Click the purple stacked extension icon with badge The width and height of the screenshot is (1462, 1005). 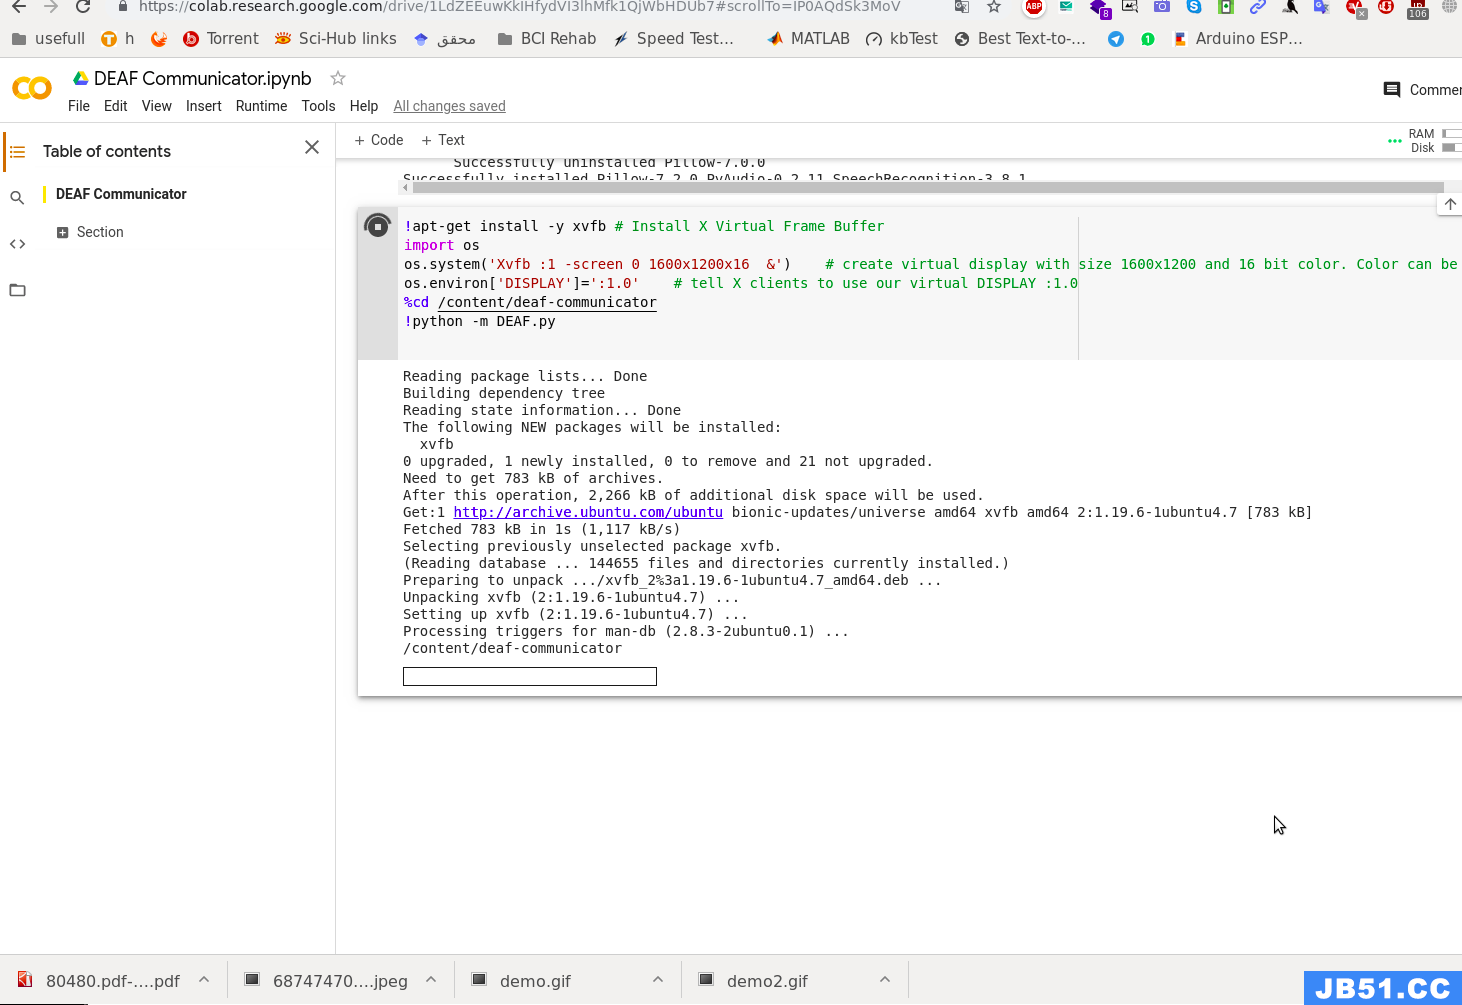tap(1099, 8)
